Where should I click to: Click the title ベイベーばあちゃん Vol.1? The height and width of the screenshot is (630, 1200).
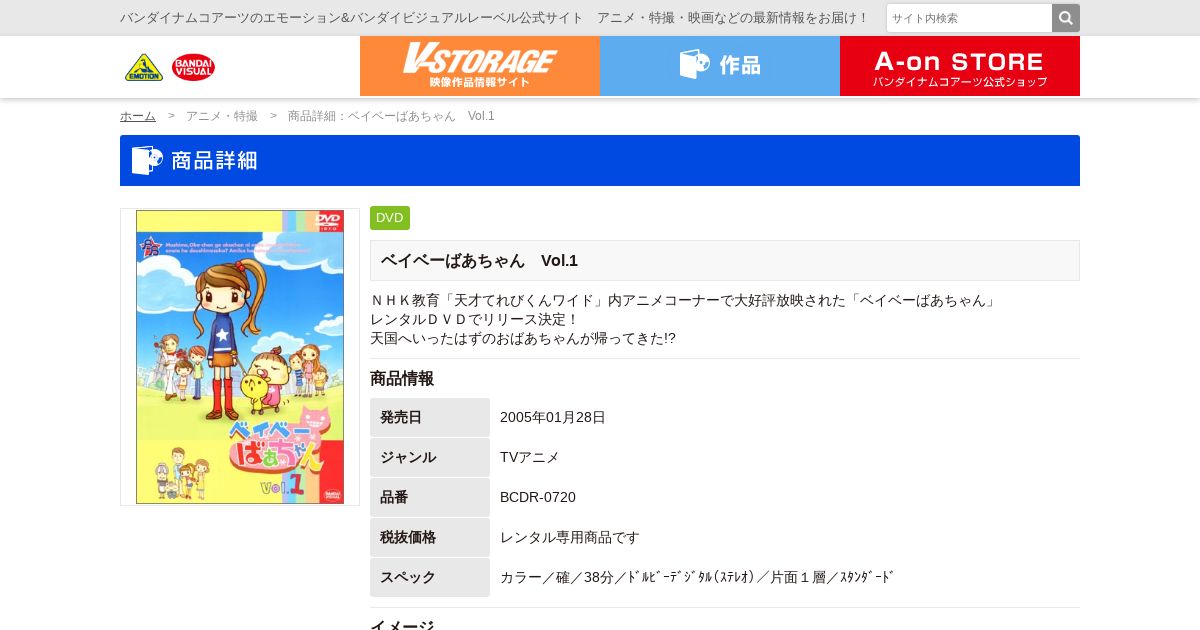click(x=479, y=260)
